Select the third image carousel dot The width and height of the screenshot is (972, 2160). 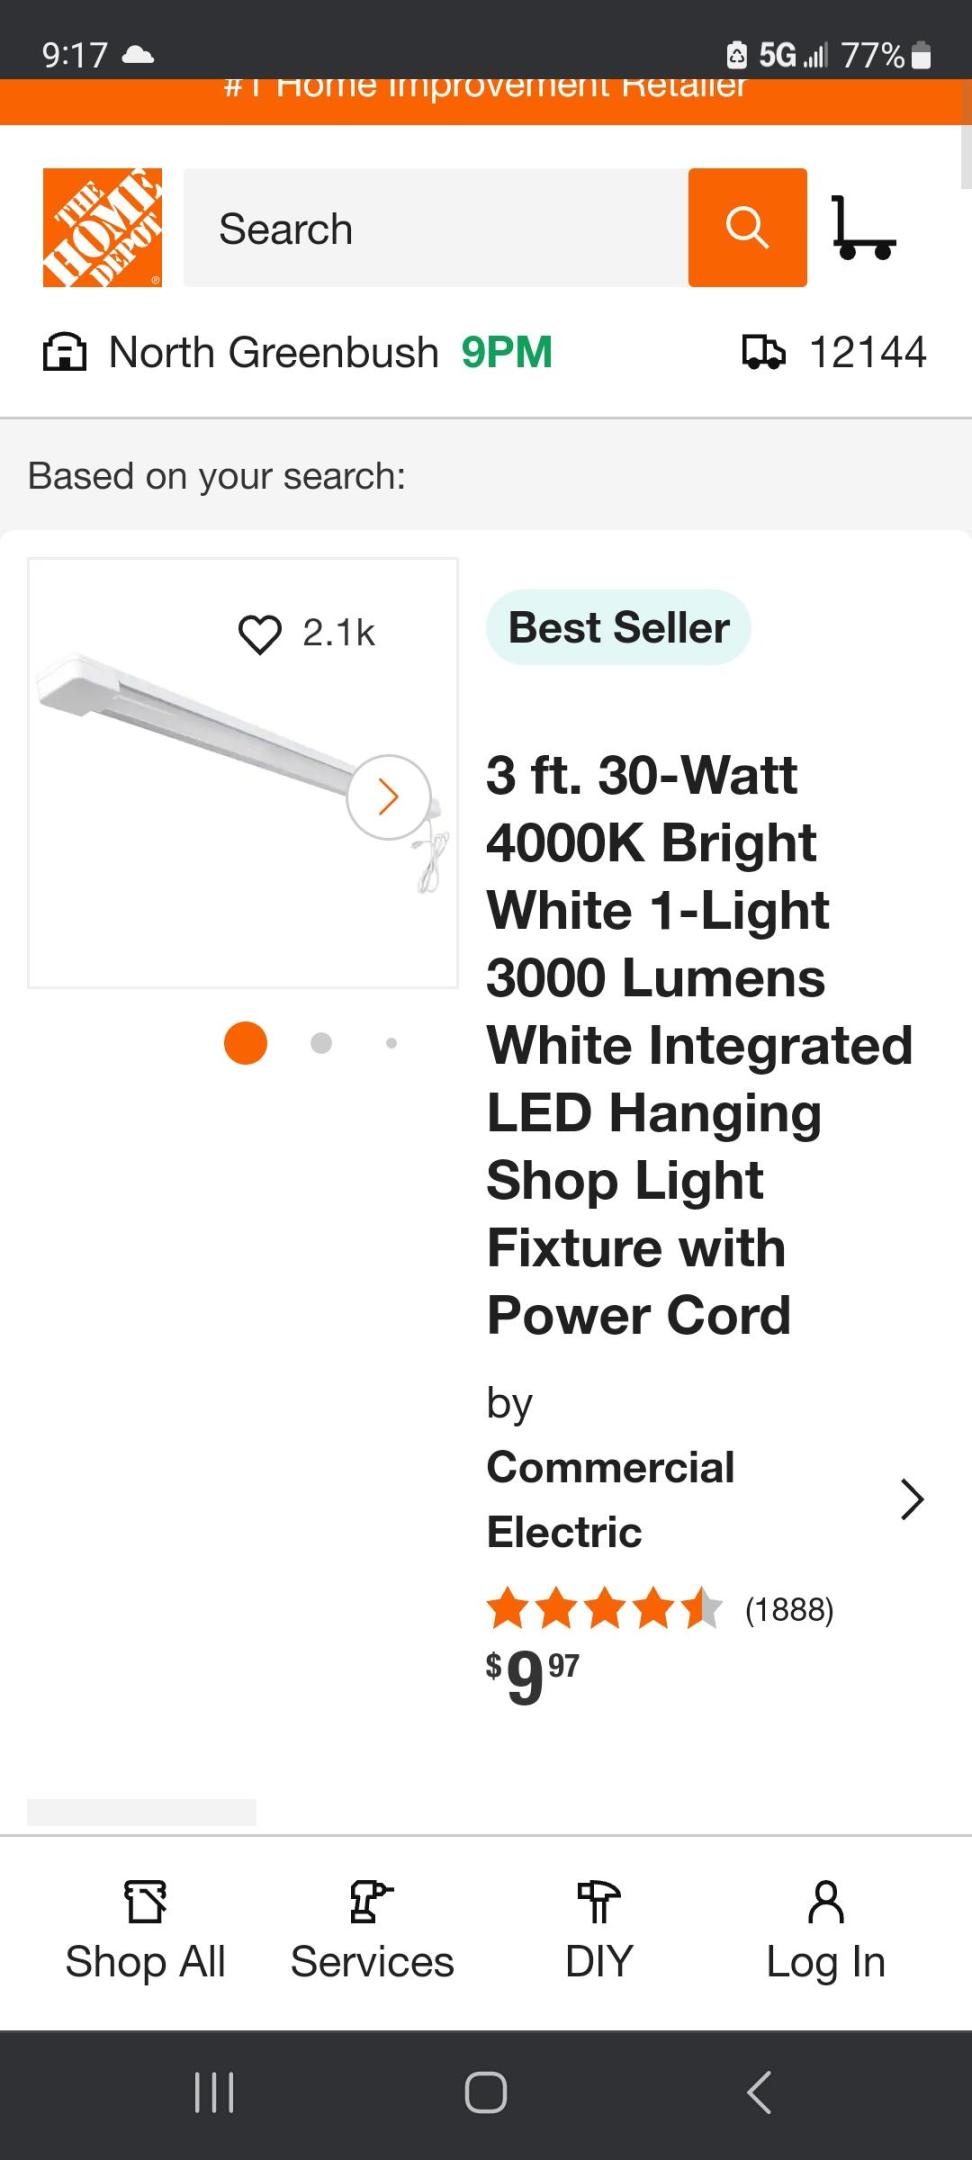click(x=391, y=1043)
